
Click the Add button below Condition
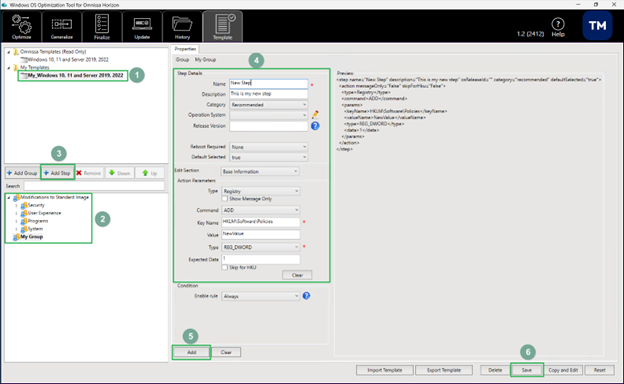point(191,352)
